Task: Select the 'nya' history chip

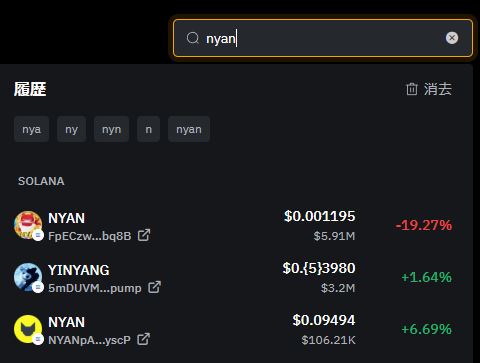Action: pos(32,129)
